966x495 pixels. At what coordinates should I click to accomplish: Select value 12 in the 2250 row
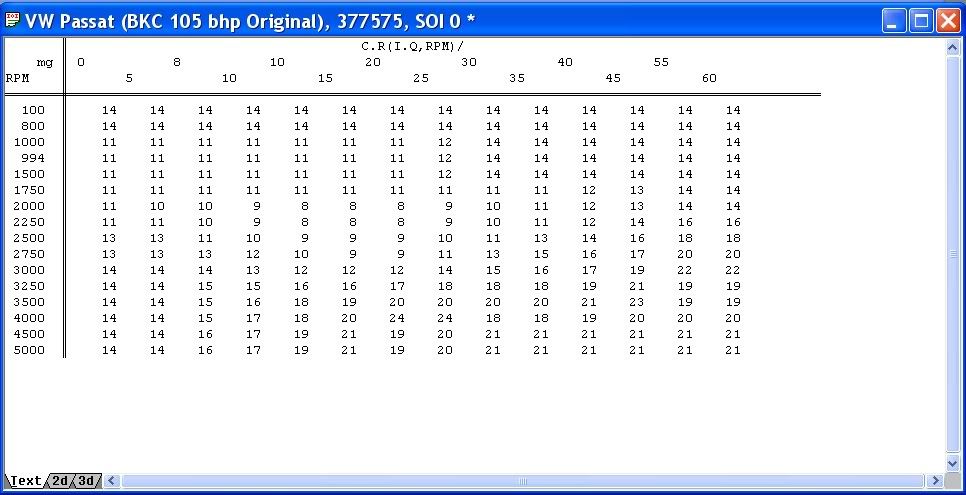(589, 223)
